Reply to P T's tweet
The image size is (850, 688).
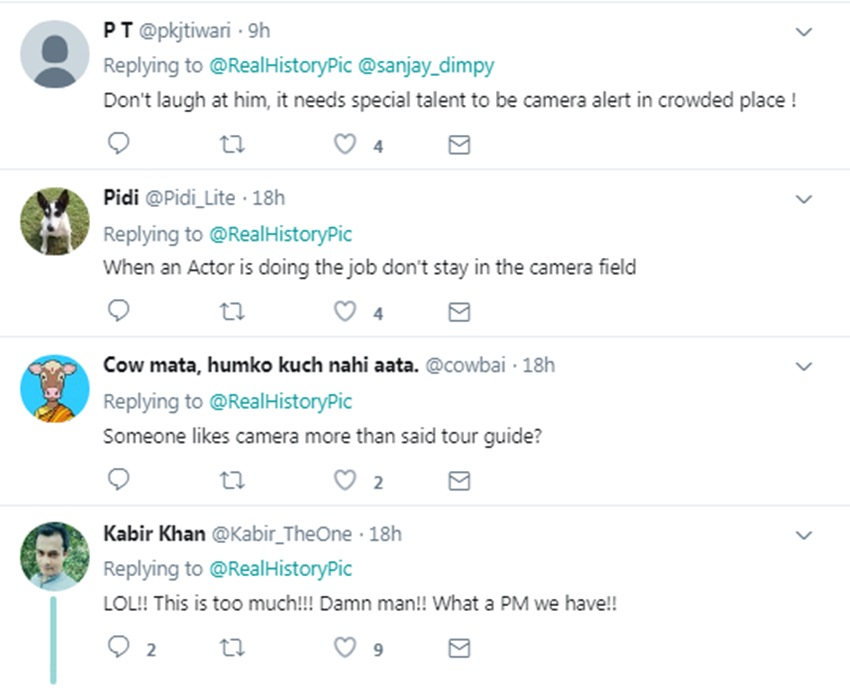(x=118, y=145)
